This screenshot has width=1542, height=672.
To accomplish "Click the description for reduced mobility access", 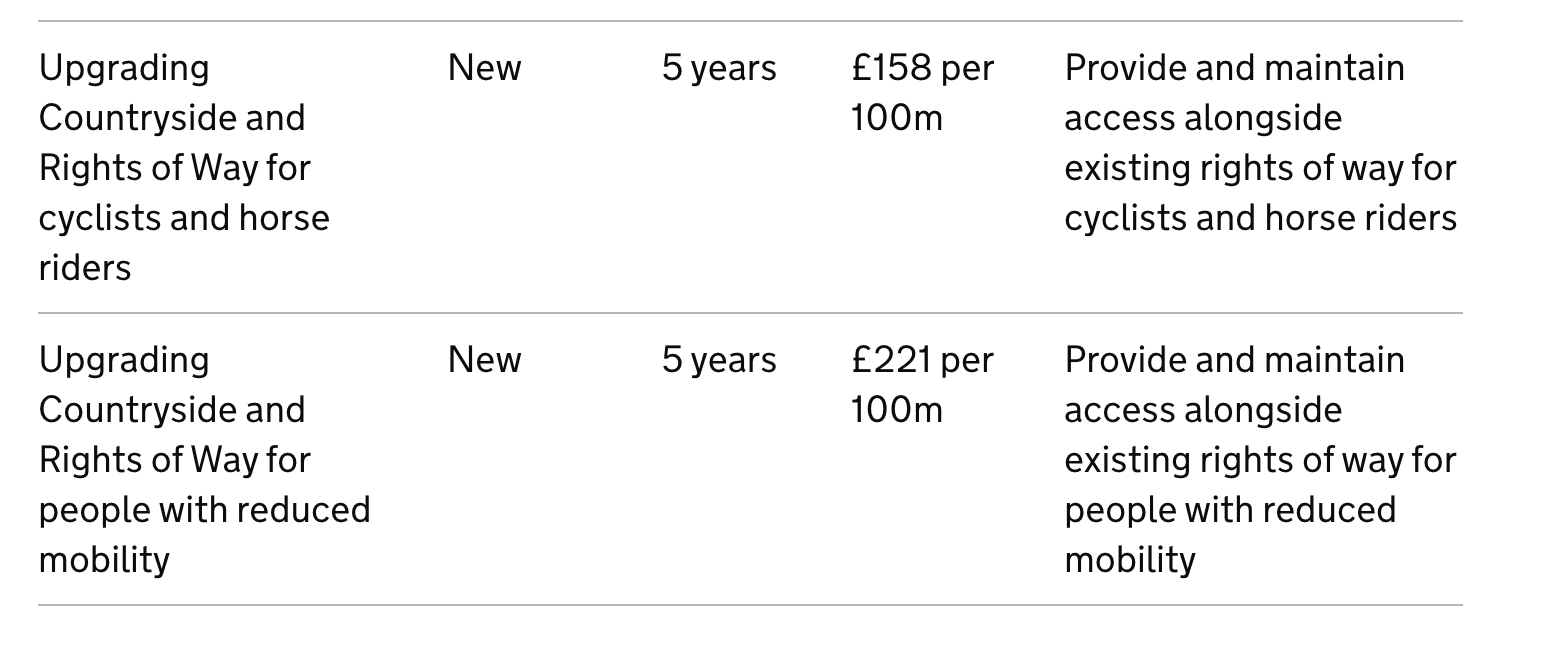I will point(1259,459).
